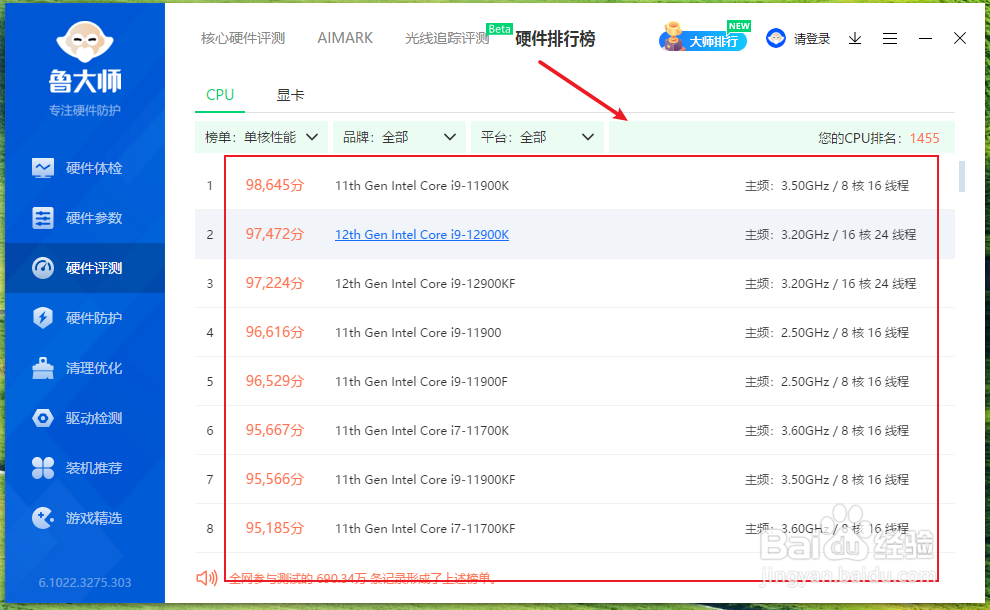Select 11th Gen Intel Core i7-11700K name
The height and width of the screenshot is (610, 990).
422,431
